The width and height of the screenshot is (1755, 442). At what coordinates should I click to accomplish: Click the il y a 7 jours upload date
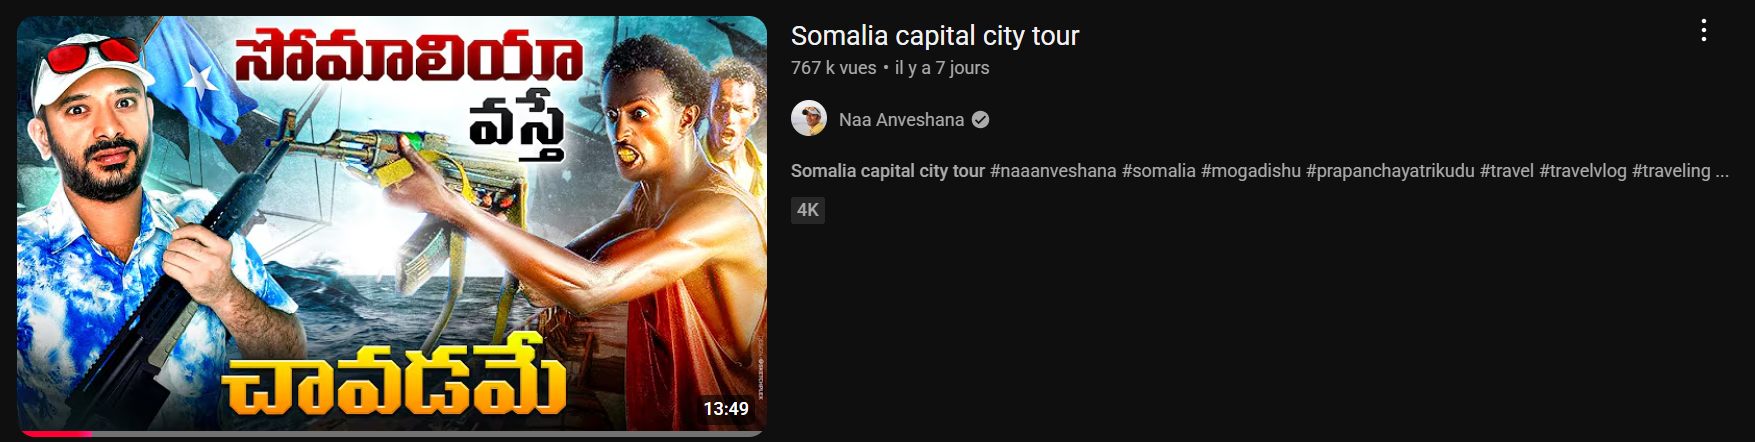click(x=942, y=68)
